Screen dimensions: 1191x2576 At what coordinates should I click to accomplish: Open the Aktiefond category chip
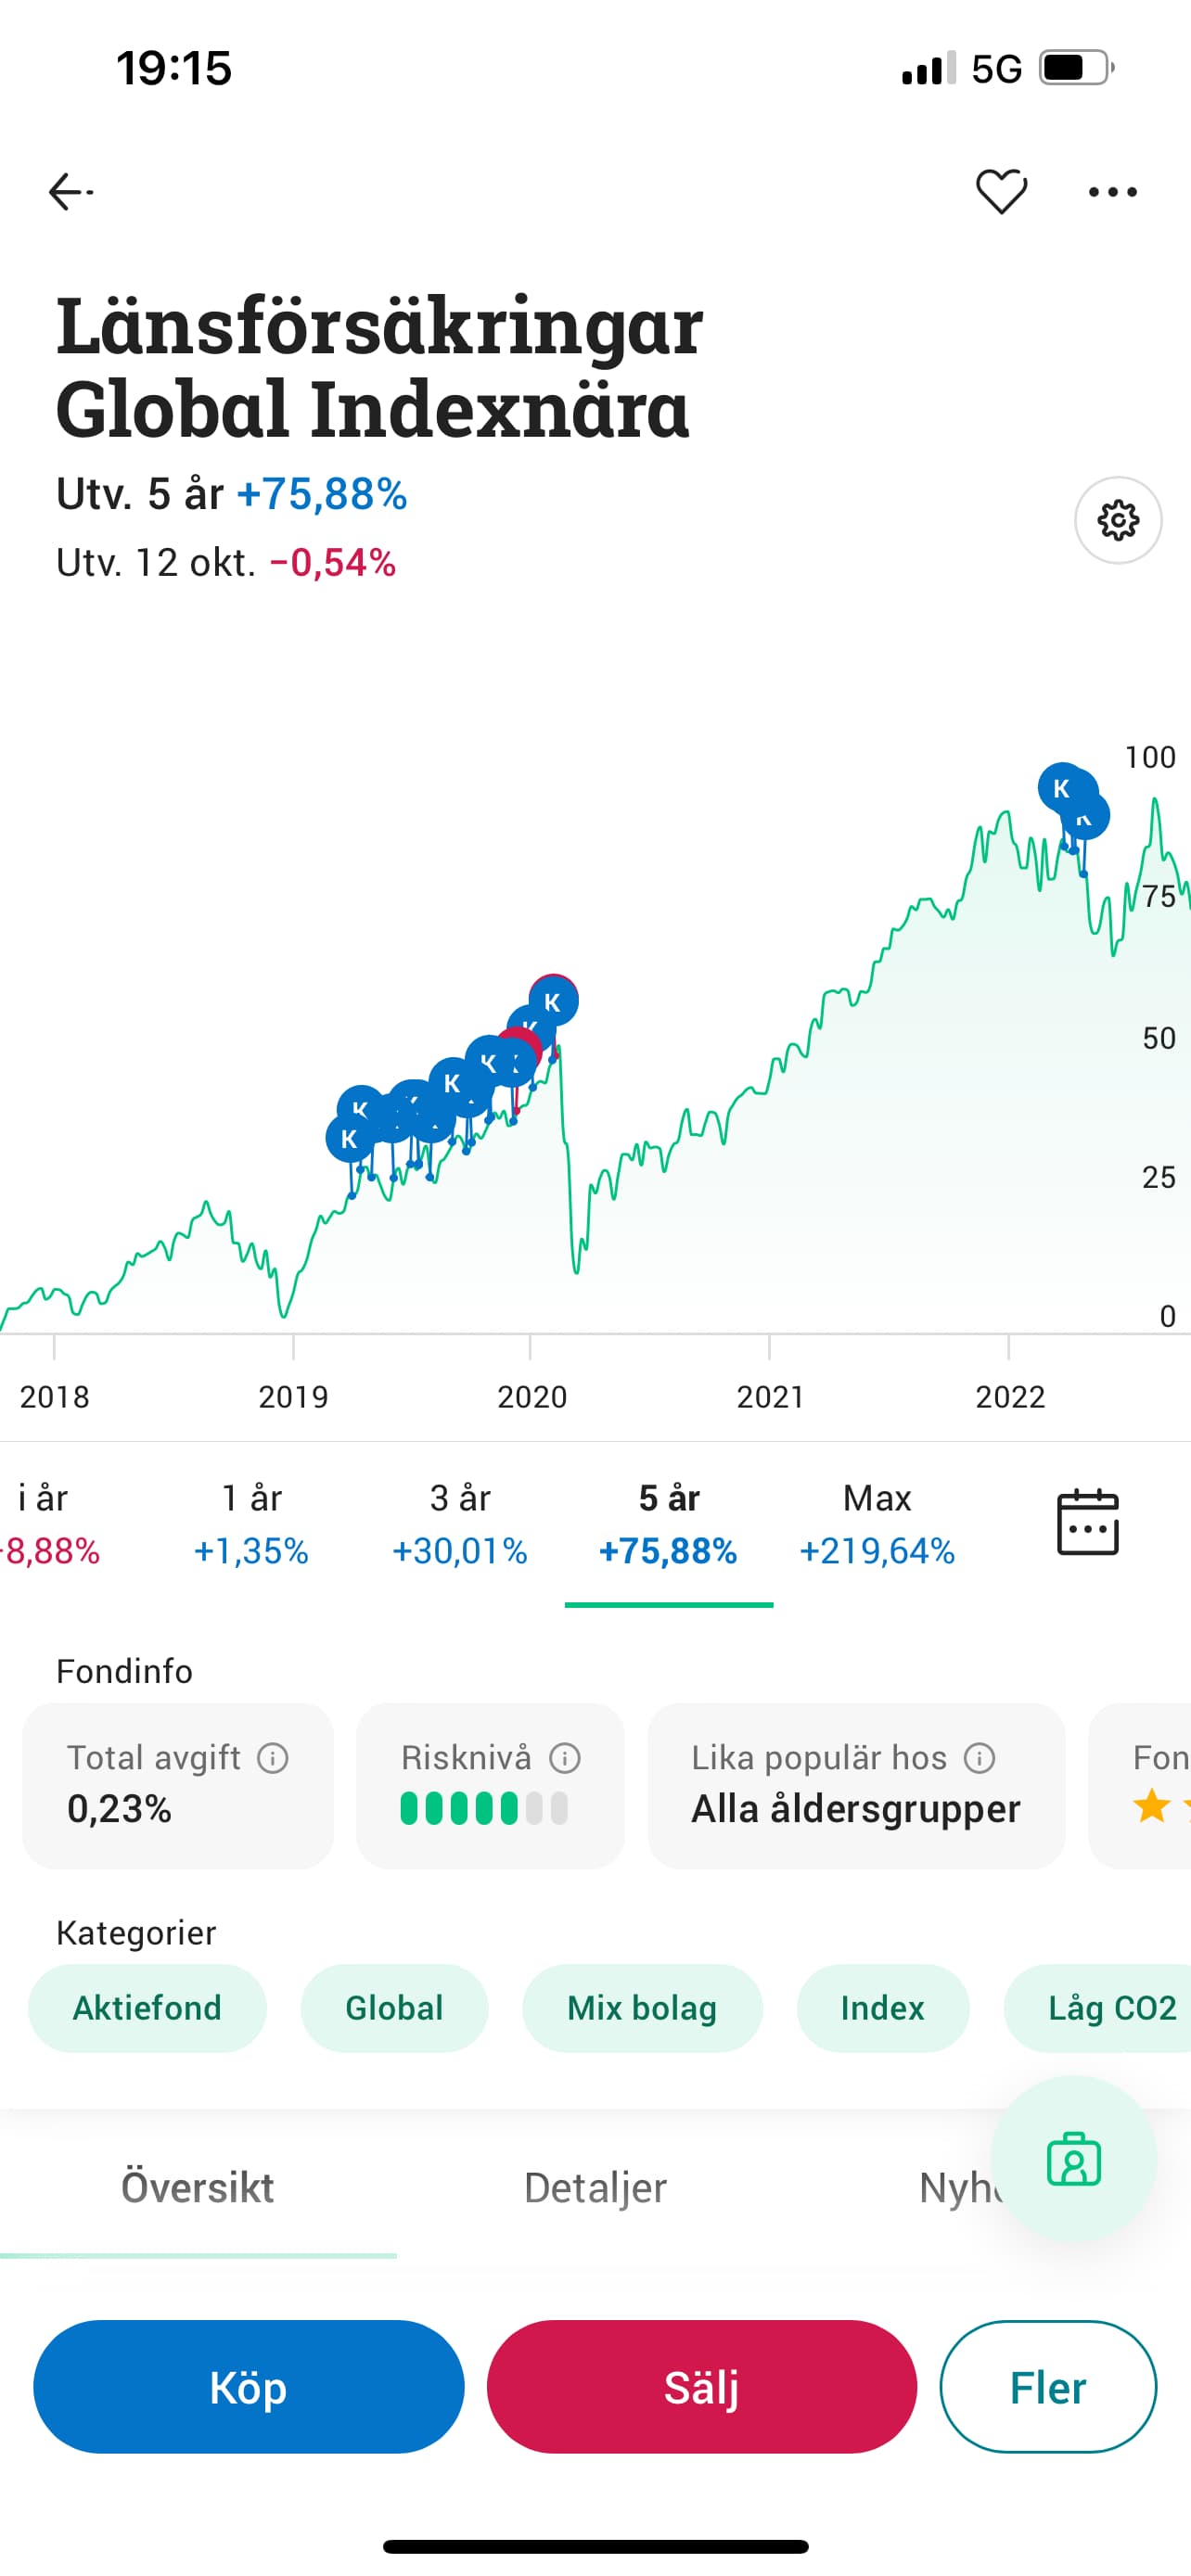[147, 2008]
